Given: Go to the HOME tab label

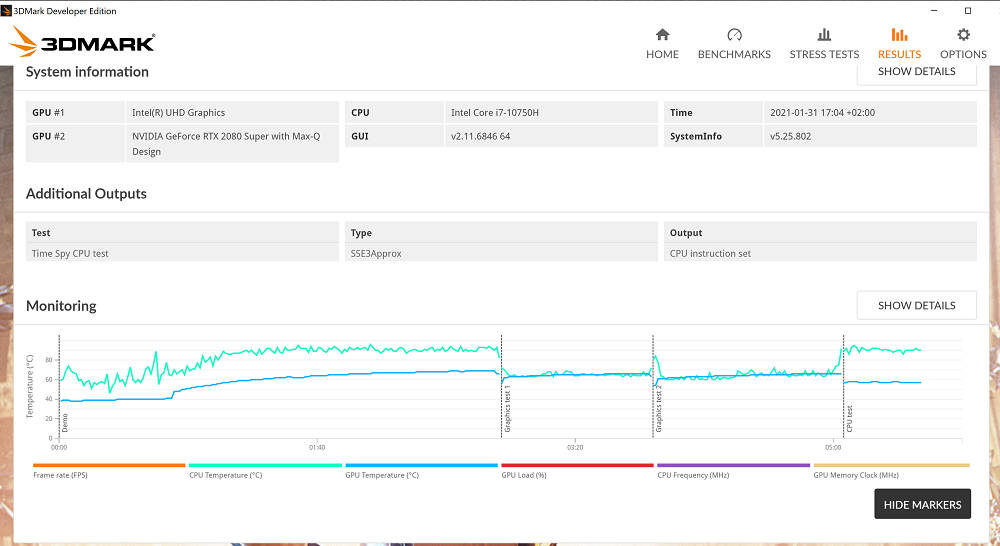Looking at the screenshot, I should 662,54.
